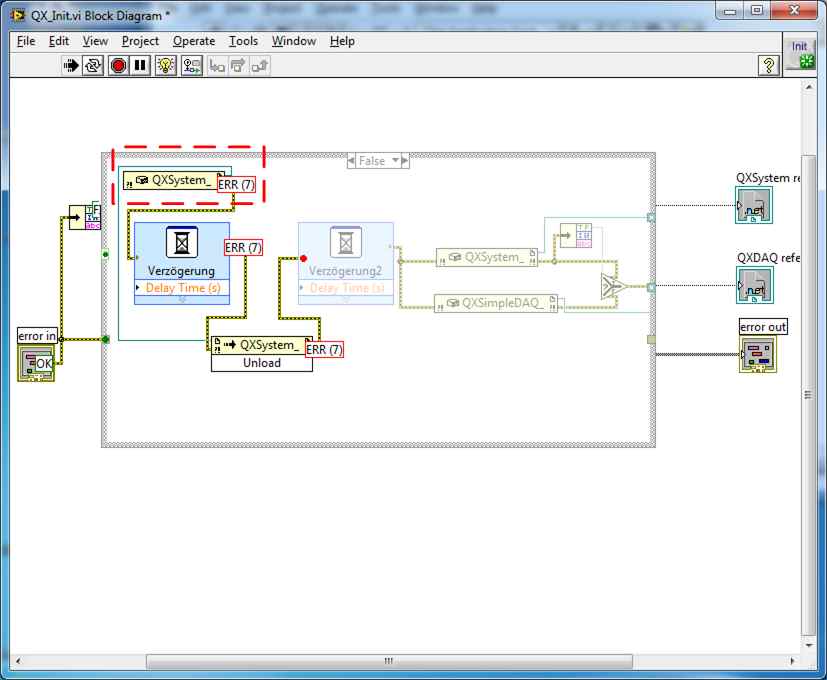Click the error in cluster terminal

[36, 364]
